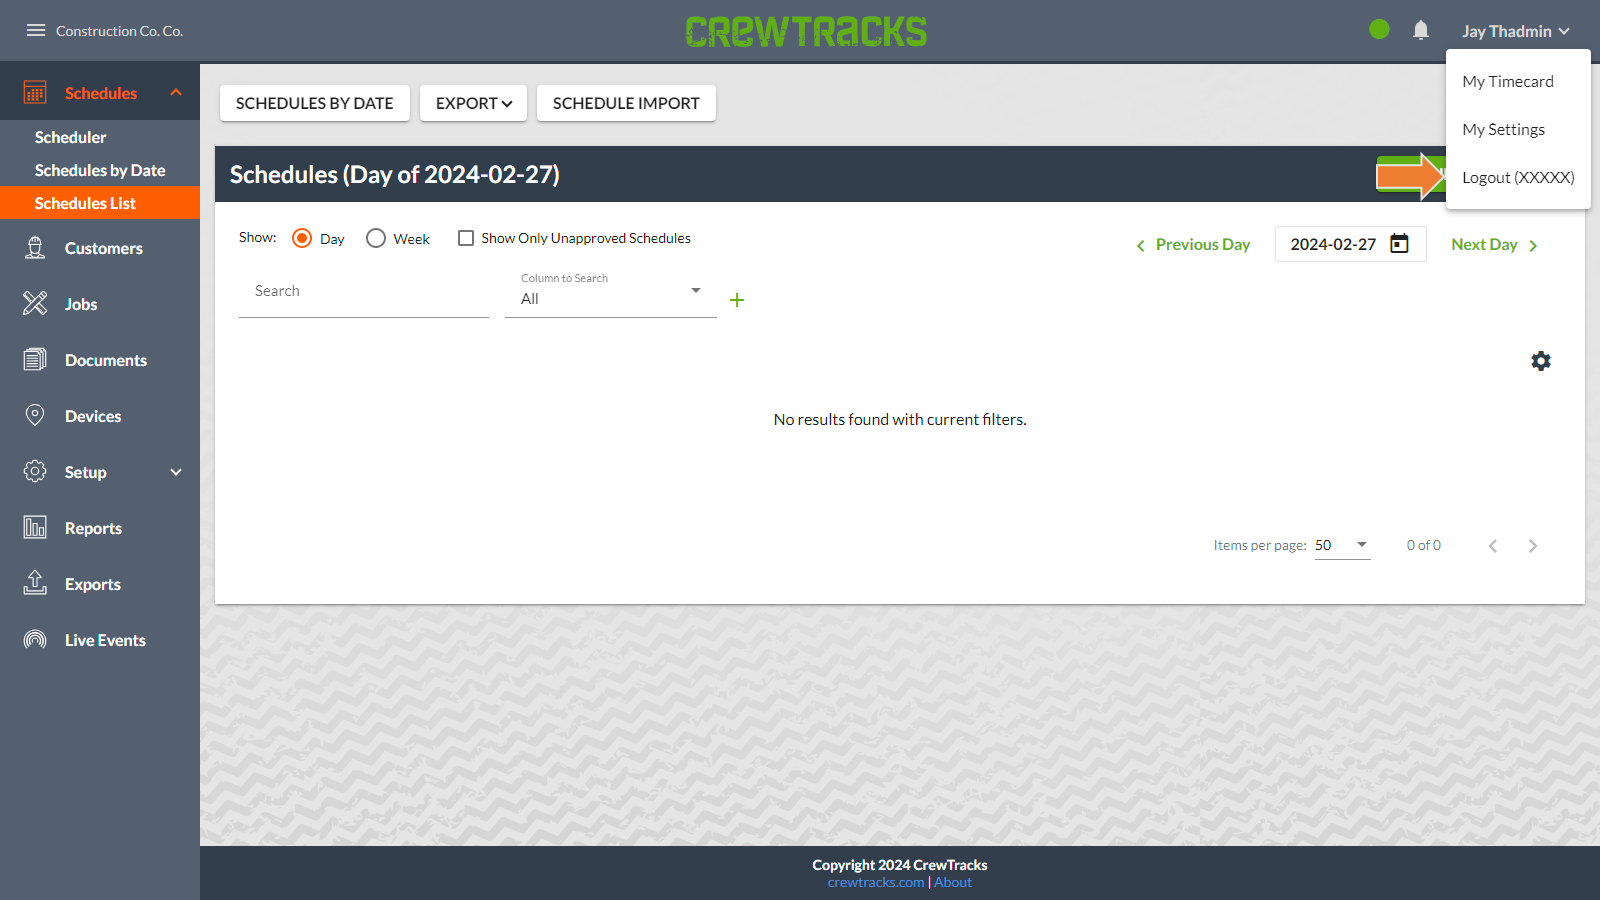Open Exports in the sidebar
The width and height of the screenshot is (1600, 900).
click(x=93, y=584)
